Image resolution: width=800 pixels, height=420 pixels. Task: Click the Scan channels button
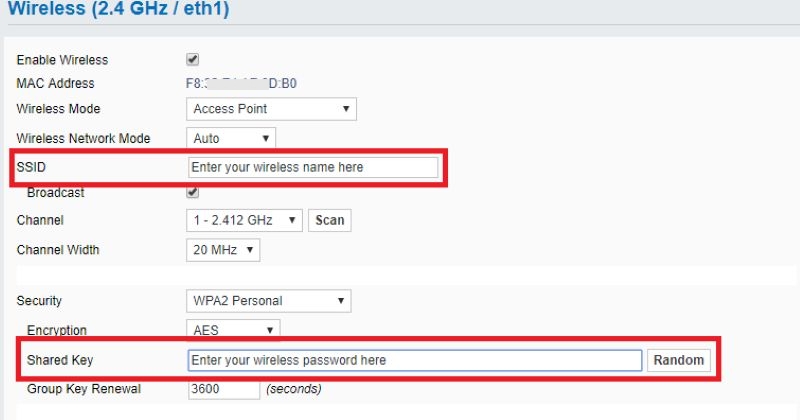coord(329,220)
